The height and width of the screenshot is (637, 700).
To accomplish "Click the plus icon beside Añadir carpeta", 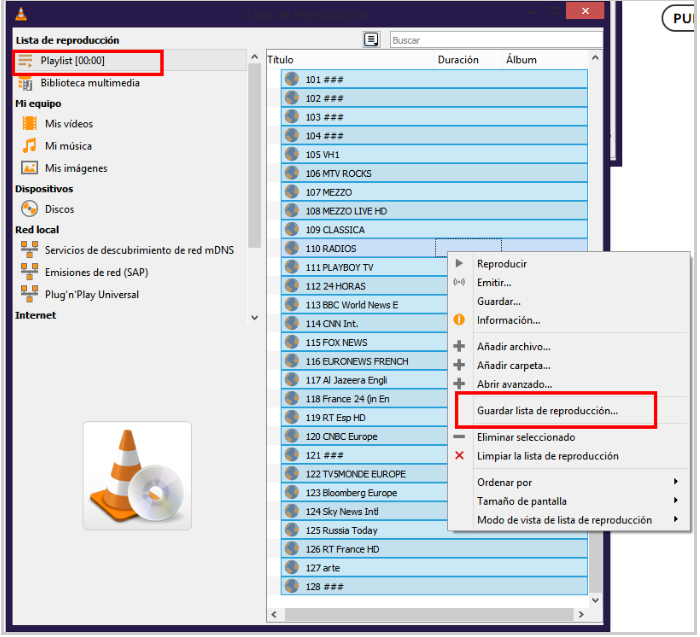I will [459, 365].
